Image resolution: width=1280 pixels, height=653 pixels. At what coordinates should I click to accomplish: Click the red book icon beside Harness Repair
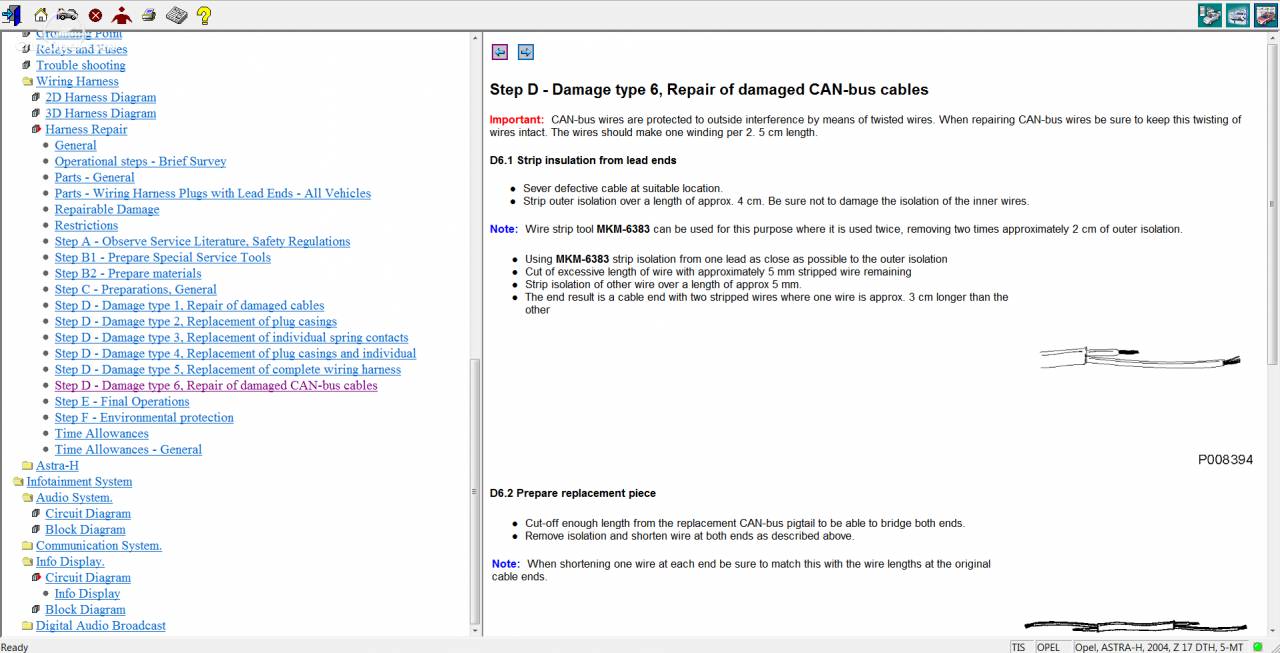pos(36,129)
